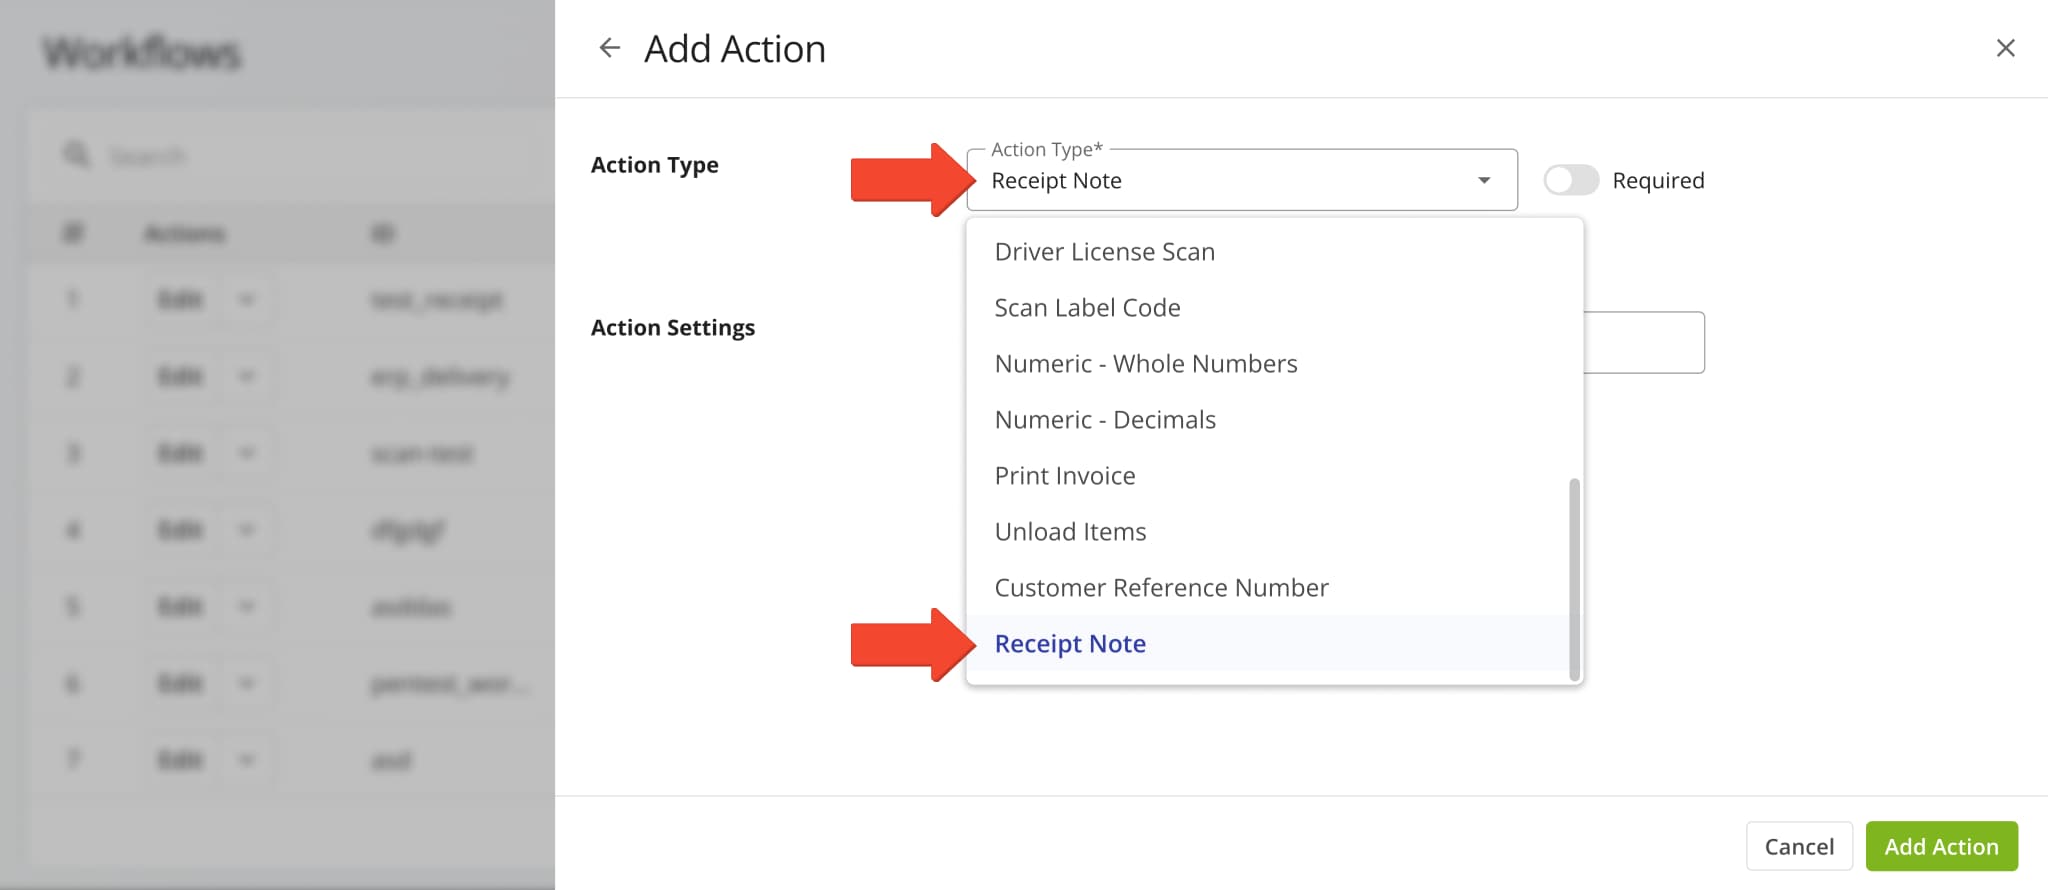
Task: Toggle the Required switch on
Action: (1570, 181)
